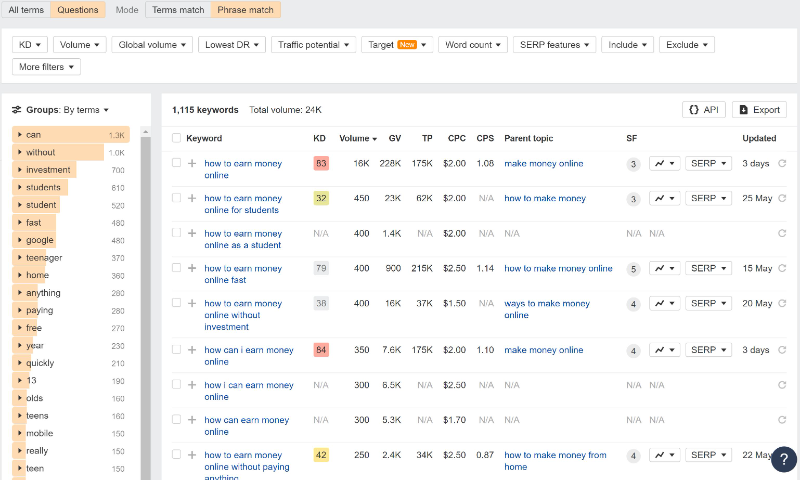Image resolution: width=800 pixels, height=480 pixels.
Task: Open trend chart for 'how to earn money online'
Action: (x=664, y=163)
